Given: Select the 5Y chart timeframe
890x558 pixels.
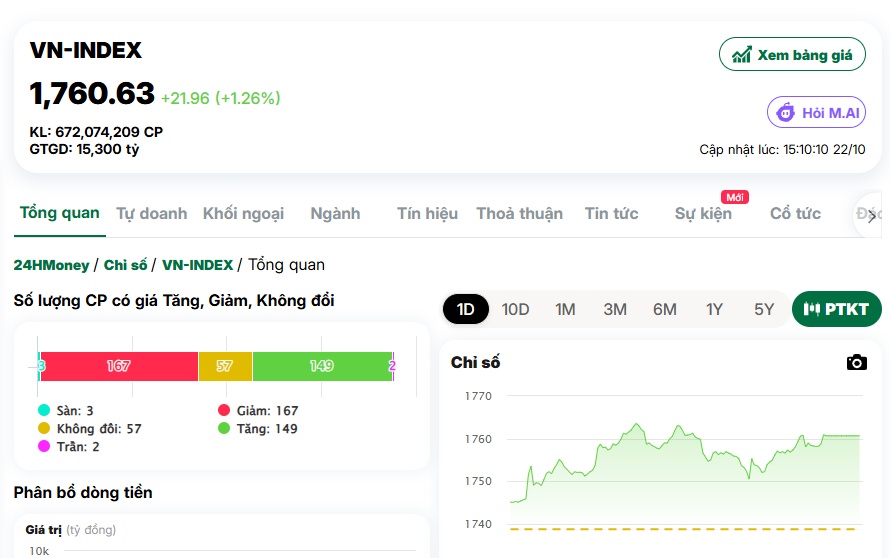Looking at the screenshot, I should (764, 309).
